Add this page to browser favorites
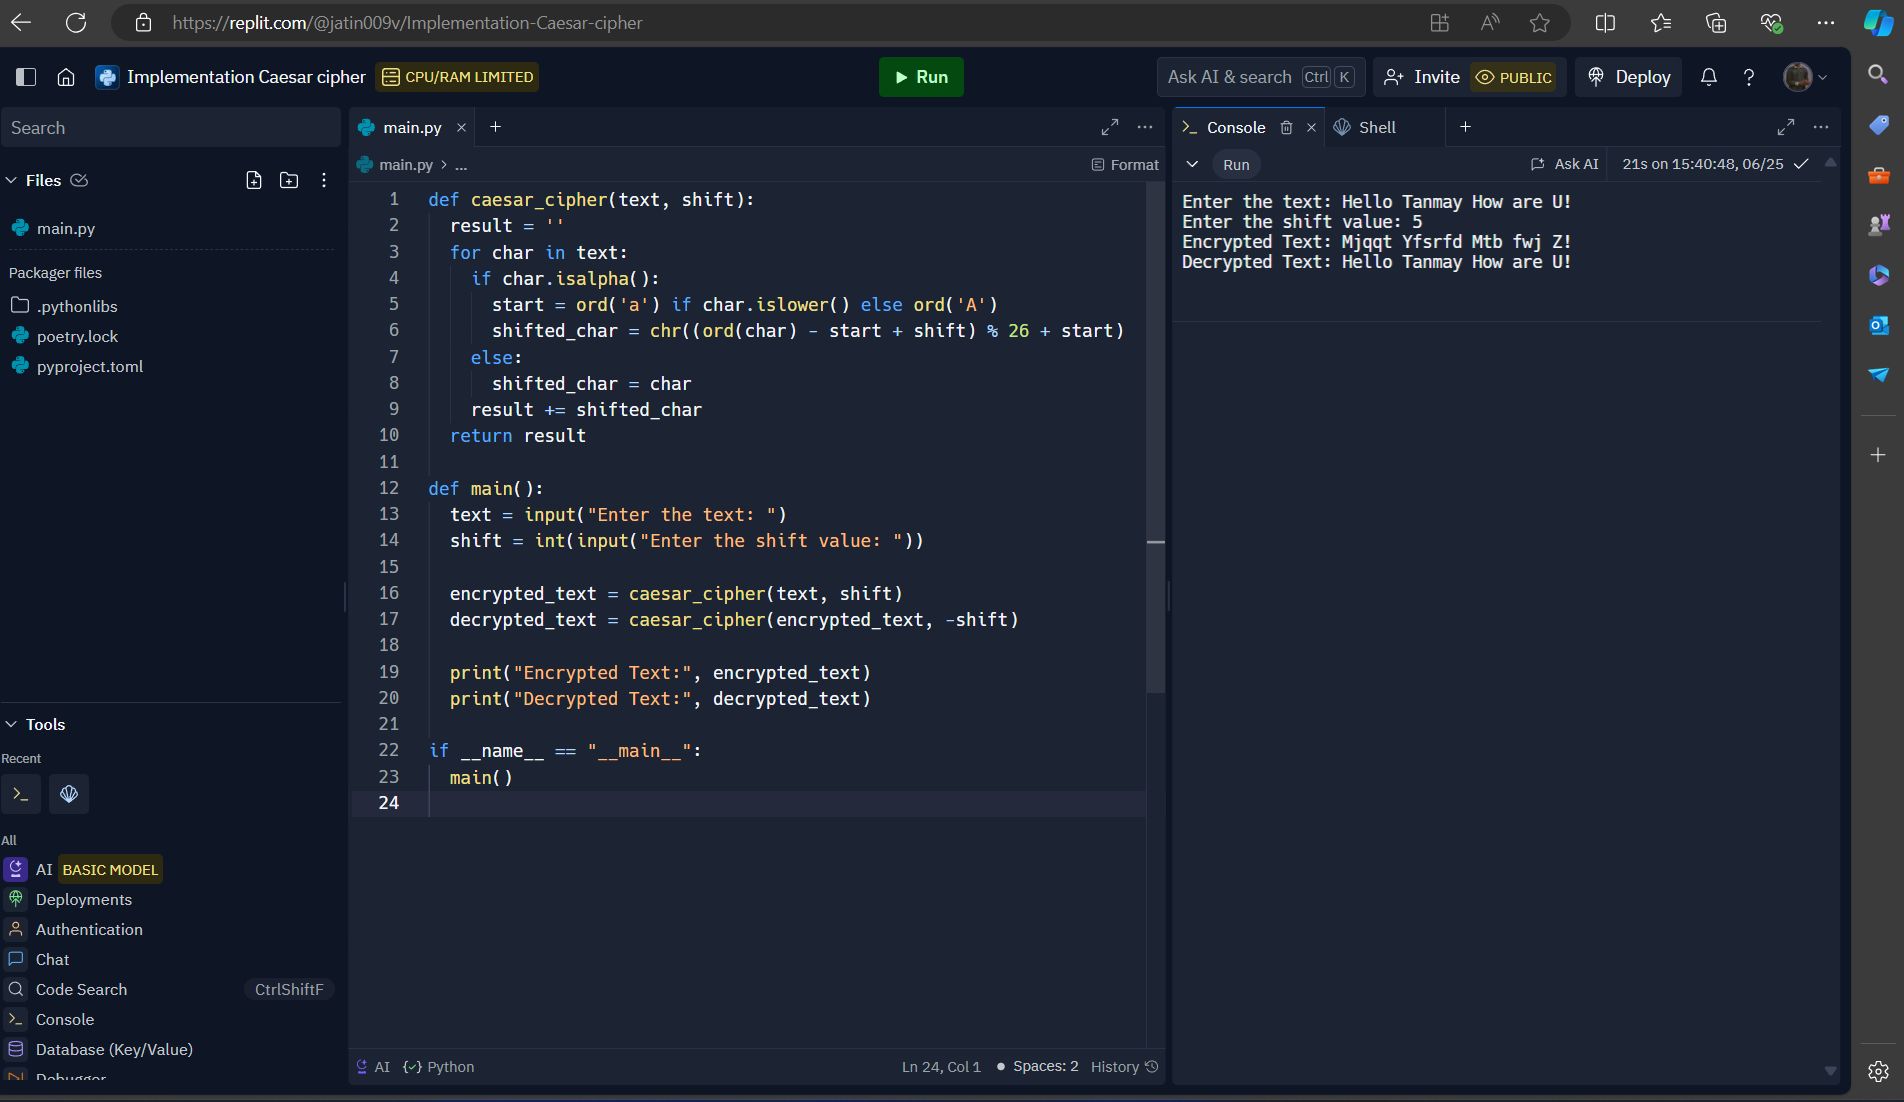1904x1102 pixels. (x=1539, y=22)
